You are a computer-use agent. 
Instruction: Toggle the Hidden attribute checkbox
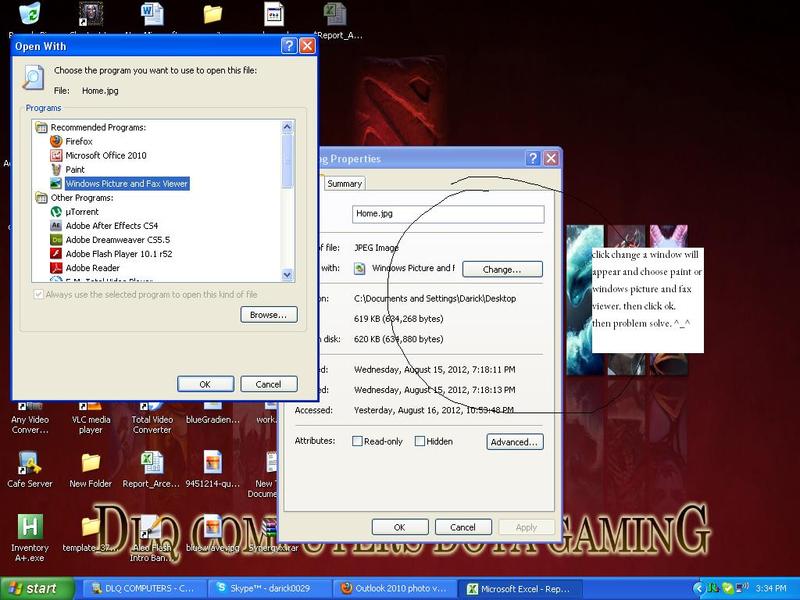[x=420, y=441]
